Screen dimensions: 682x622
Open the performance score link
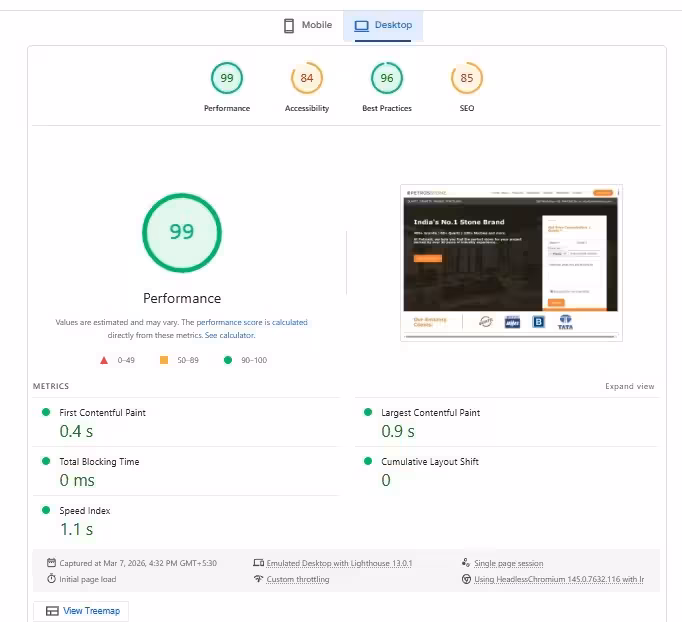click(x=229, y=322)
